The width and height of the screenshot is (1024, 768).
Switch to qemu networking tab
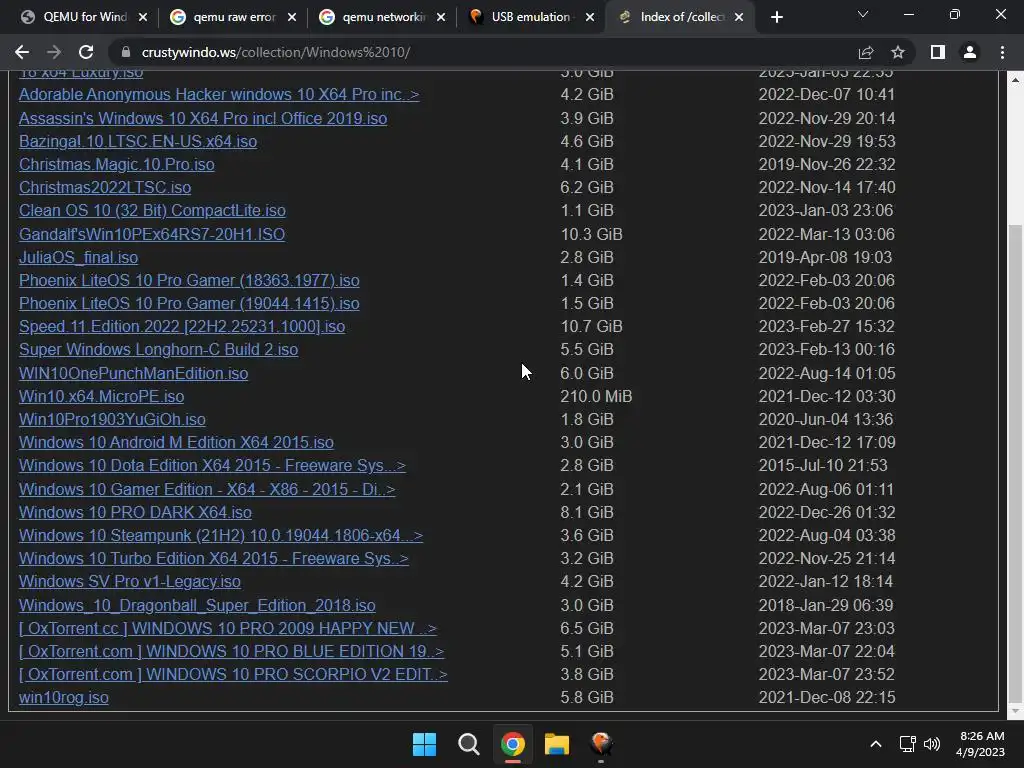tap(382, 17)
